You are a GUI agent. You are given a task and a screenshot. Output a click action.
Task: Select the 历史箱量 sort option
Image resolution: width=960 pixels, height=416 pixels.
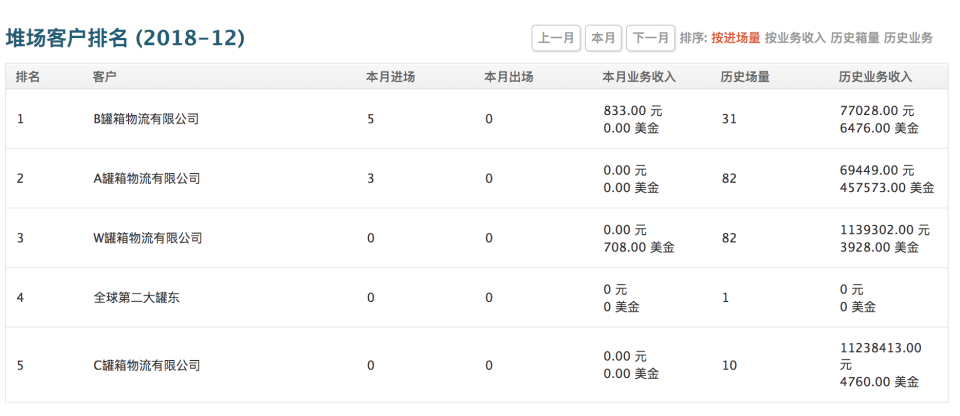(855, 38)
